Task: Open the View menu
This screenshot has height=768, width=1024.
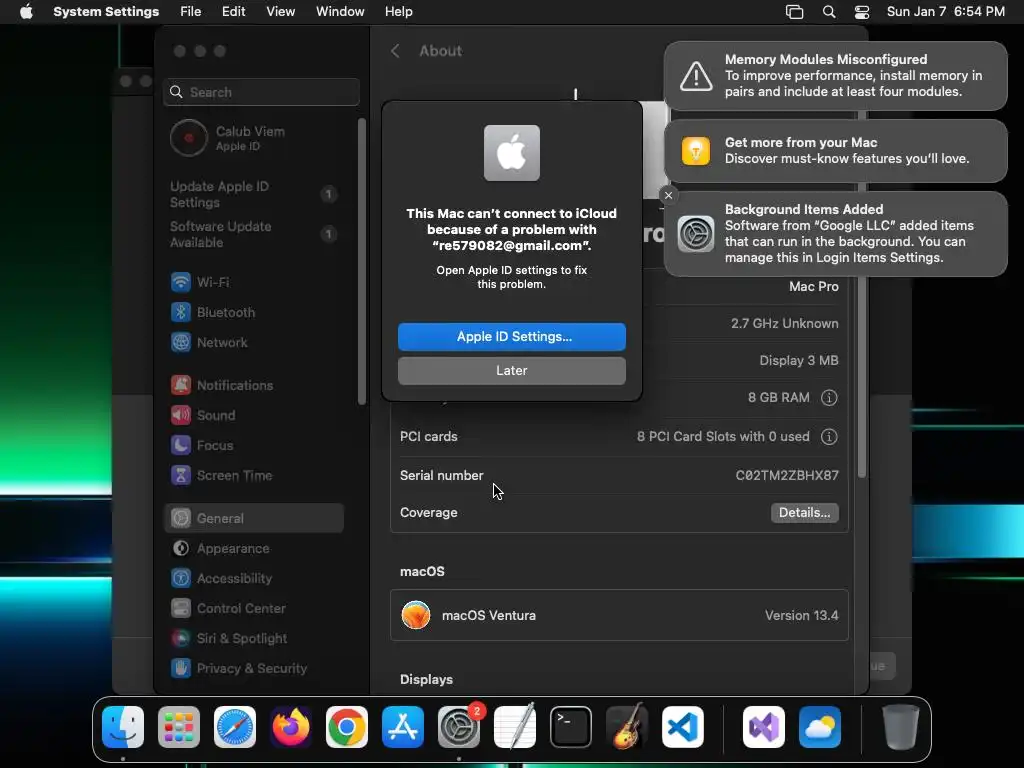Action: click(x=281, y=12)
